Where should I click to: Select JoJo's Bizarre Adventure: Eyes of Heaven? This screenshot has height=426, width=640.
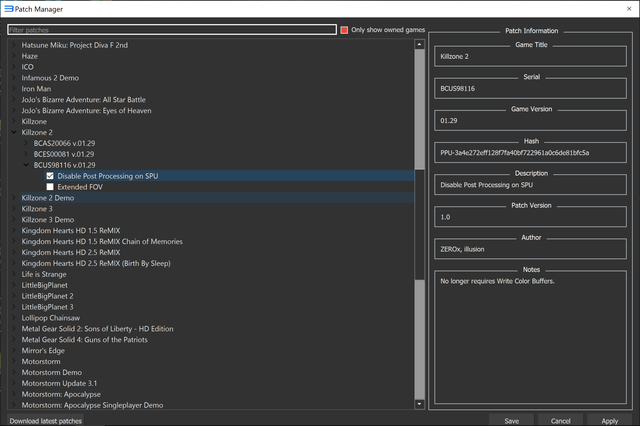(86, 111)
